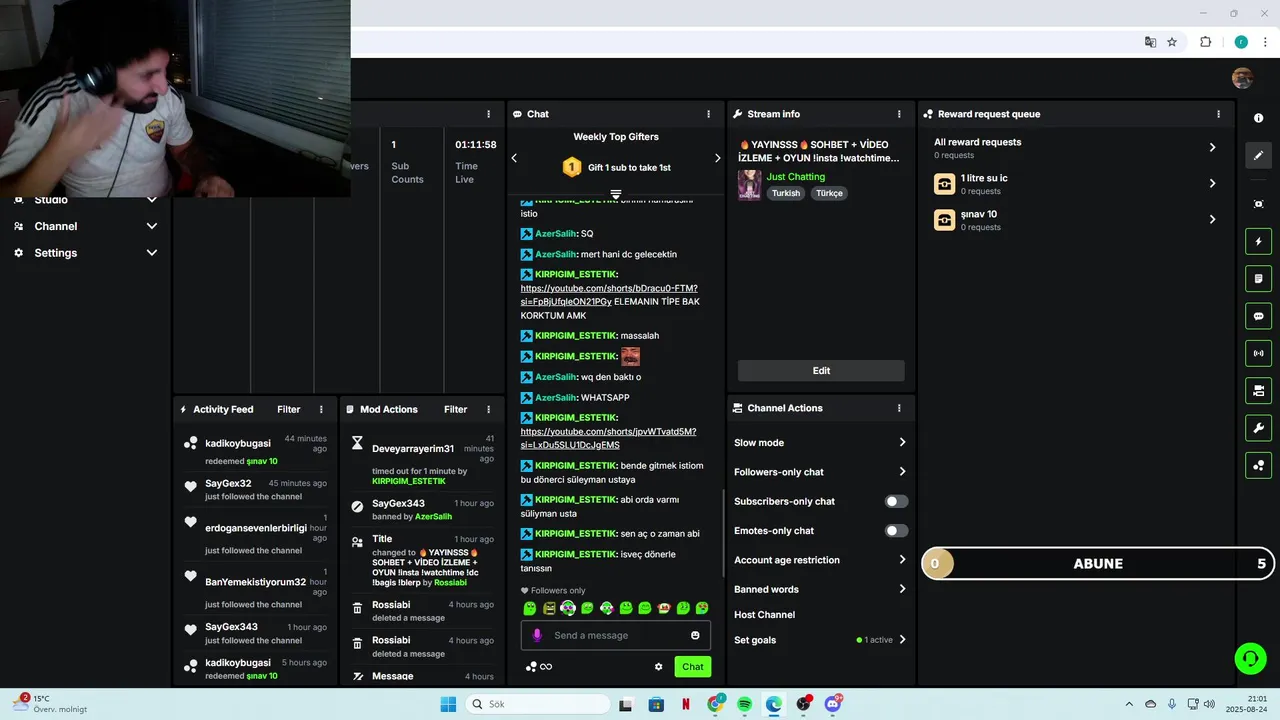Toggle the wrench widget icon in right sidebar
Viewport: 1280px width, 720px height.
click(1258, 428)
